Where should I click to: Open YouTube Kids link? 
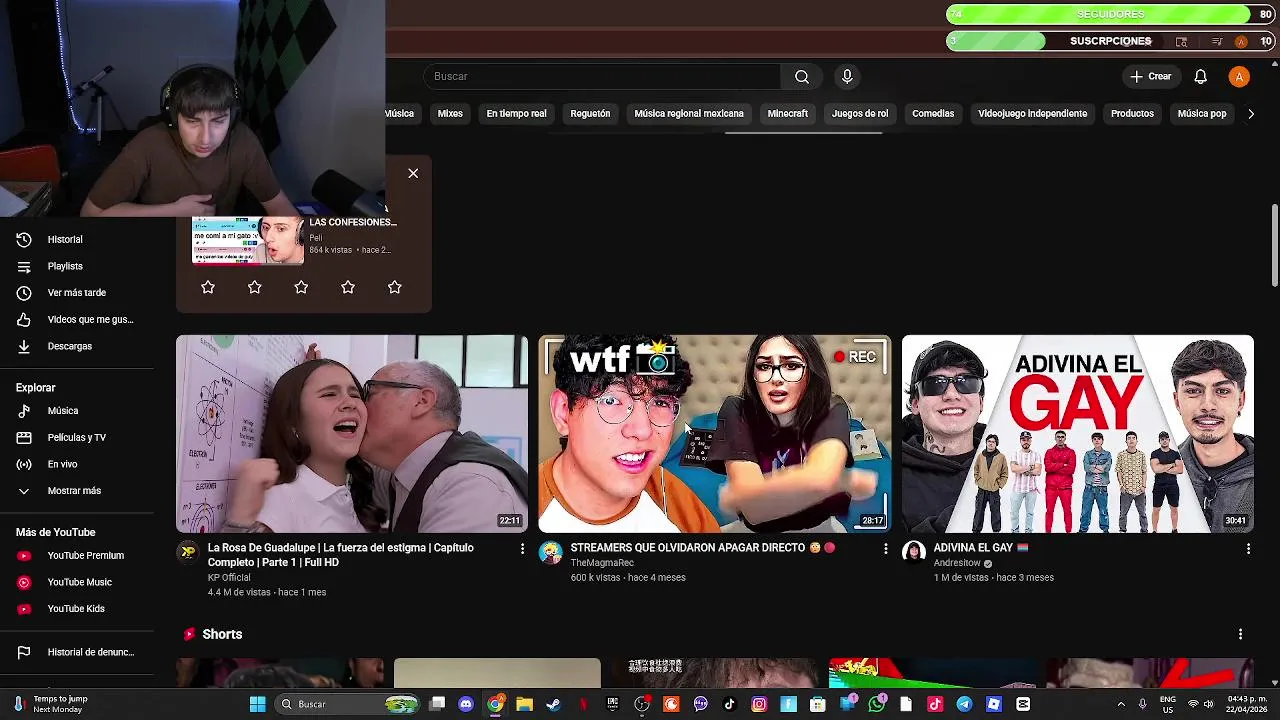click(x=77, y=609)
